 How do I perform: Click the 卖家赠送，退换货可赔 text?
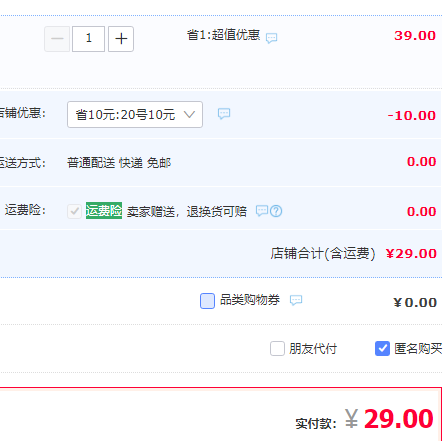coord(187,211)
